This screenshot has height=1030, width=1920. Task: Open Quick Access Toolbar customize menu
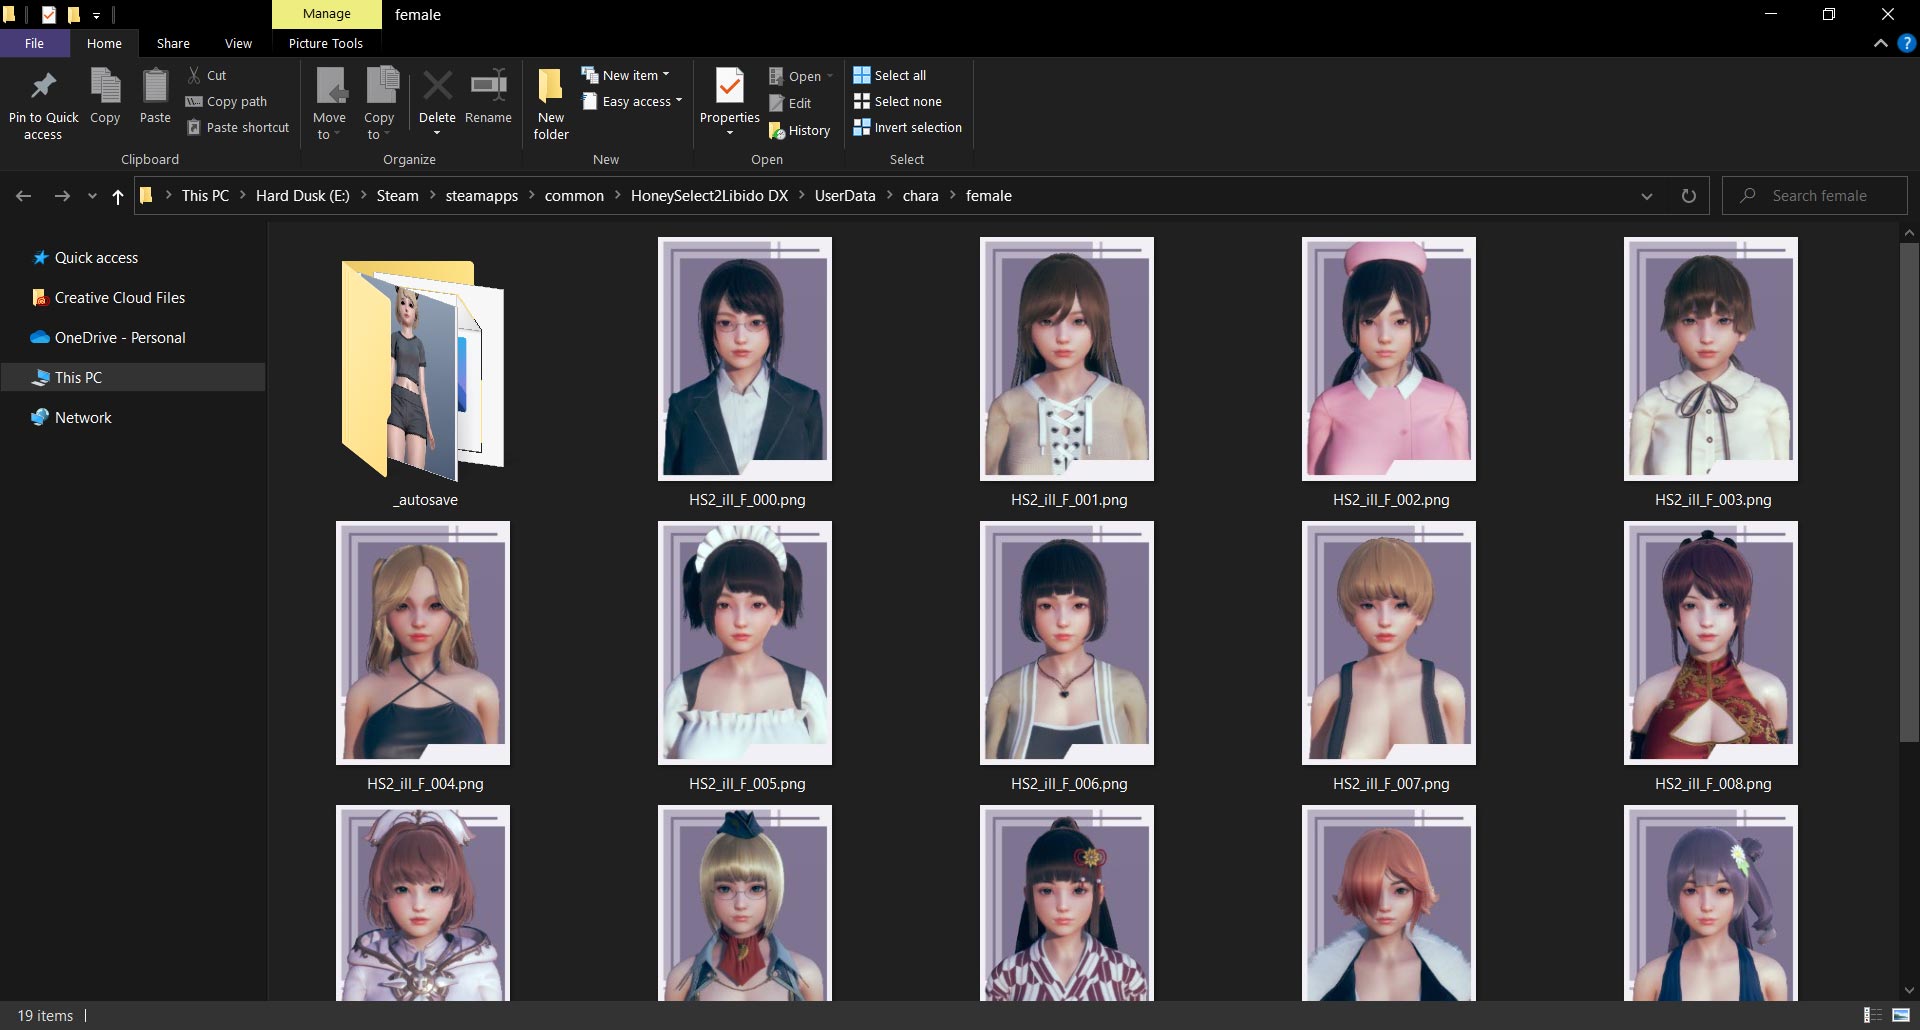pyautogui.click(x=96, y=15)
